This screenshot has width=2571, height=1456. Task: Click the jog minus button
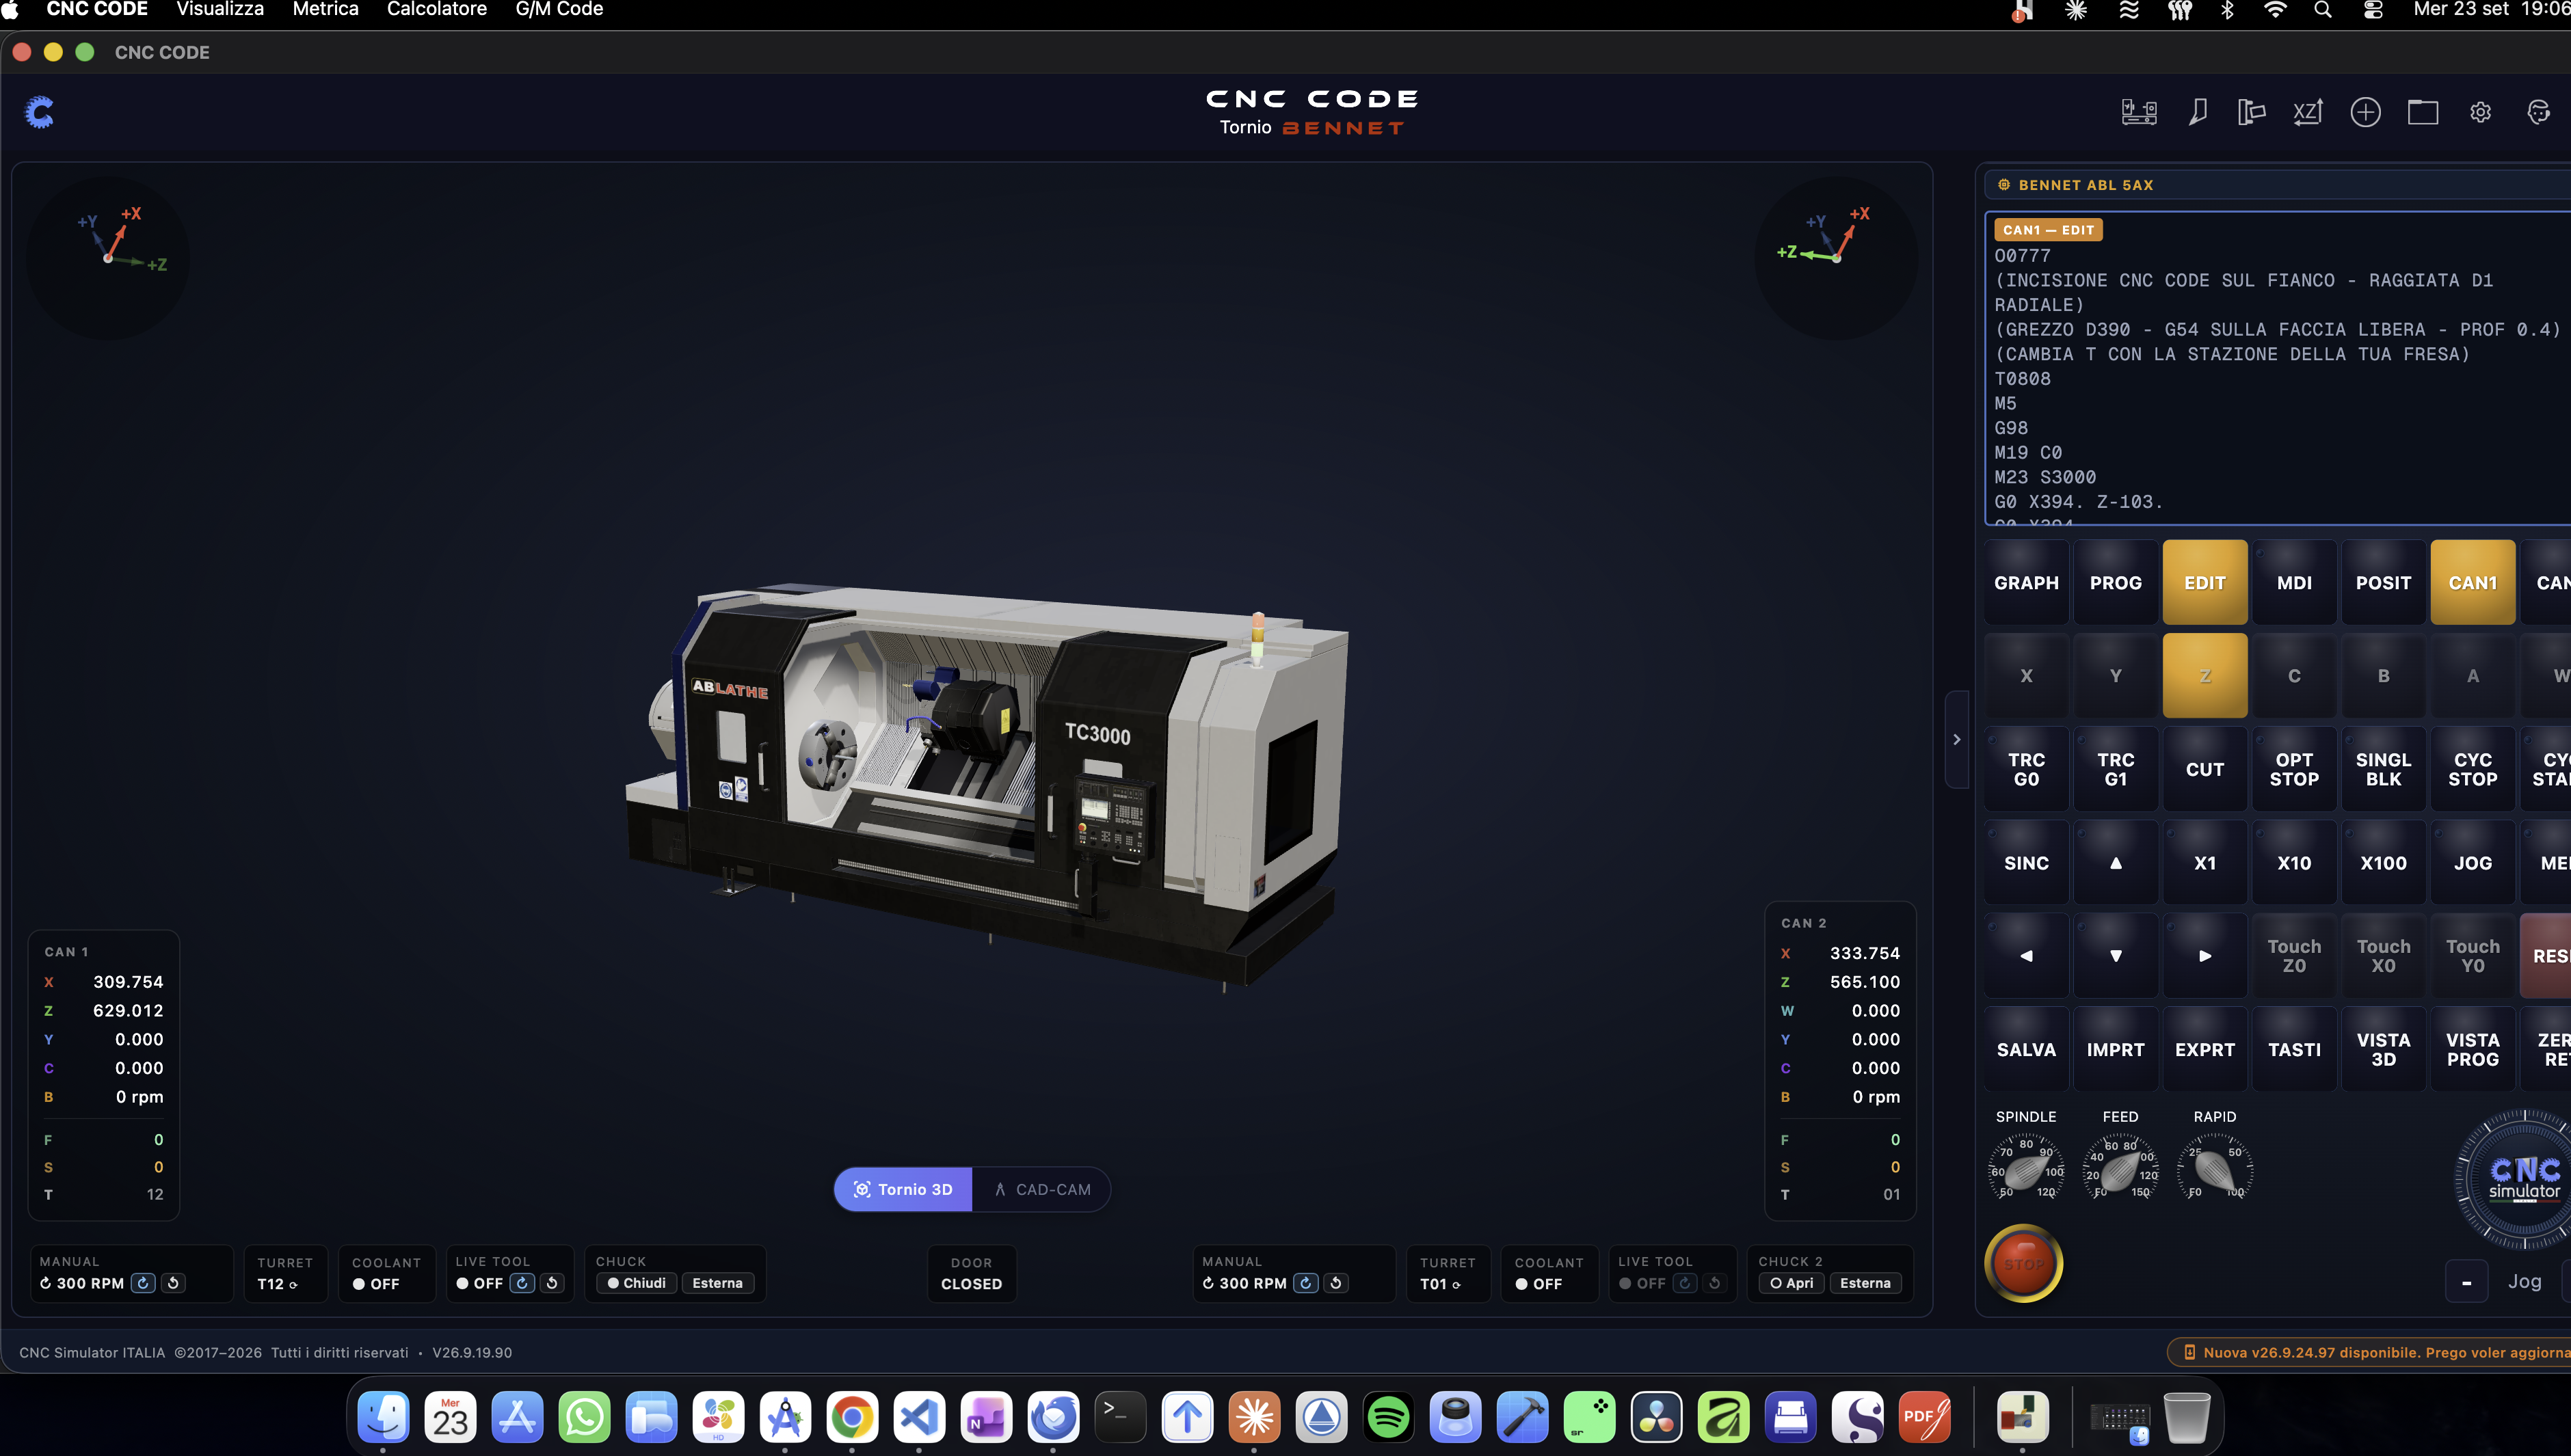click(x=2466, y=1282)
